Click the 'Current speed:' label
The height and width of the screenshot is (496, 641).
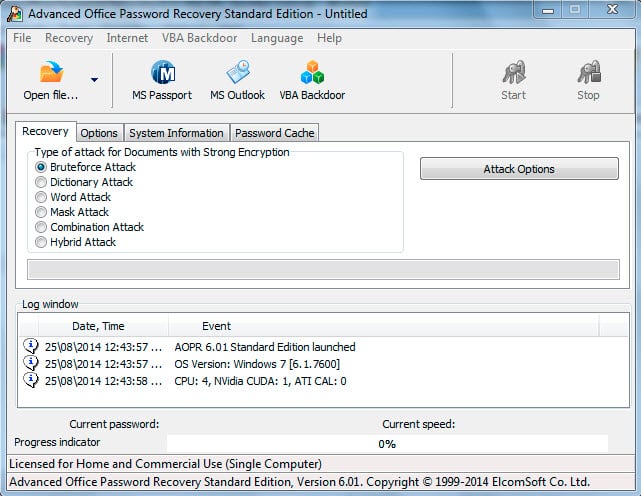click(x=419, y=424)
